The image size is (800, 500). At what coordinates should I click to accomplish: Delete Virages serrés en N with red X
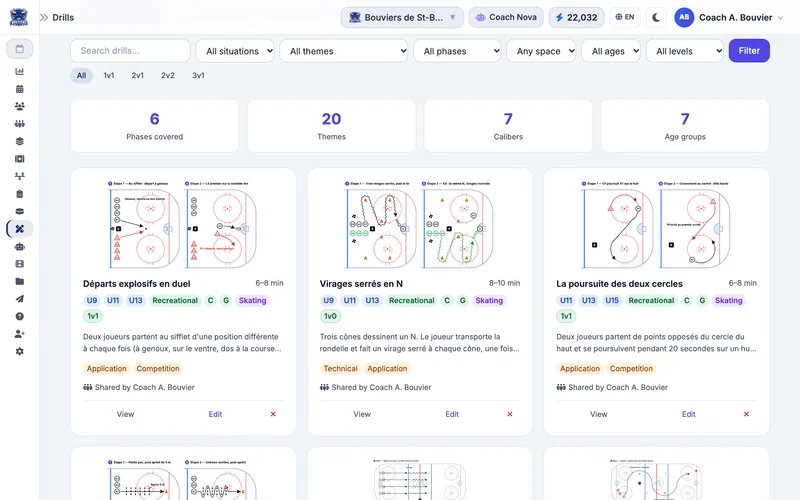(510, 414)
